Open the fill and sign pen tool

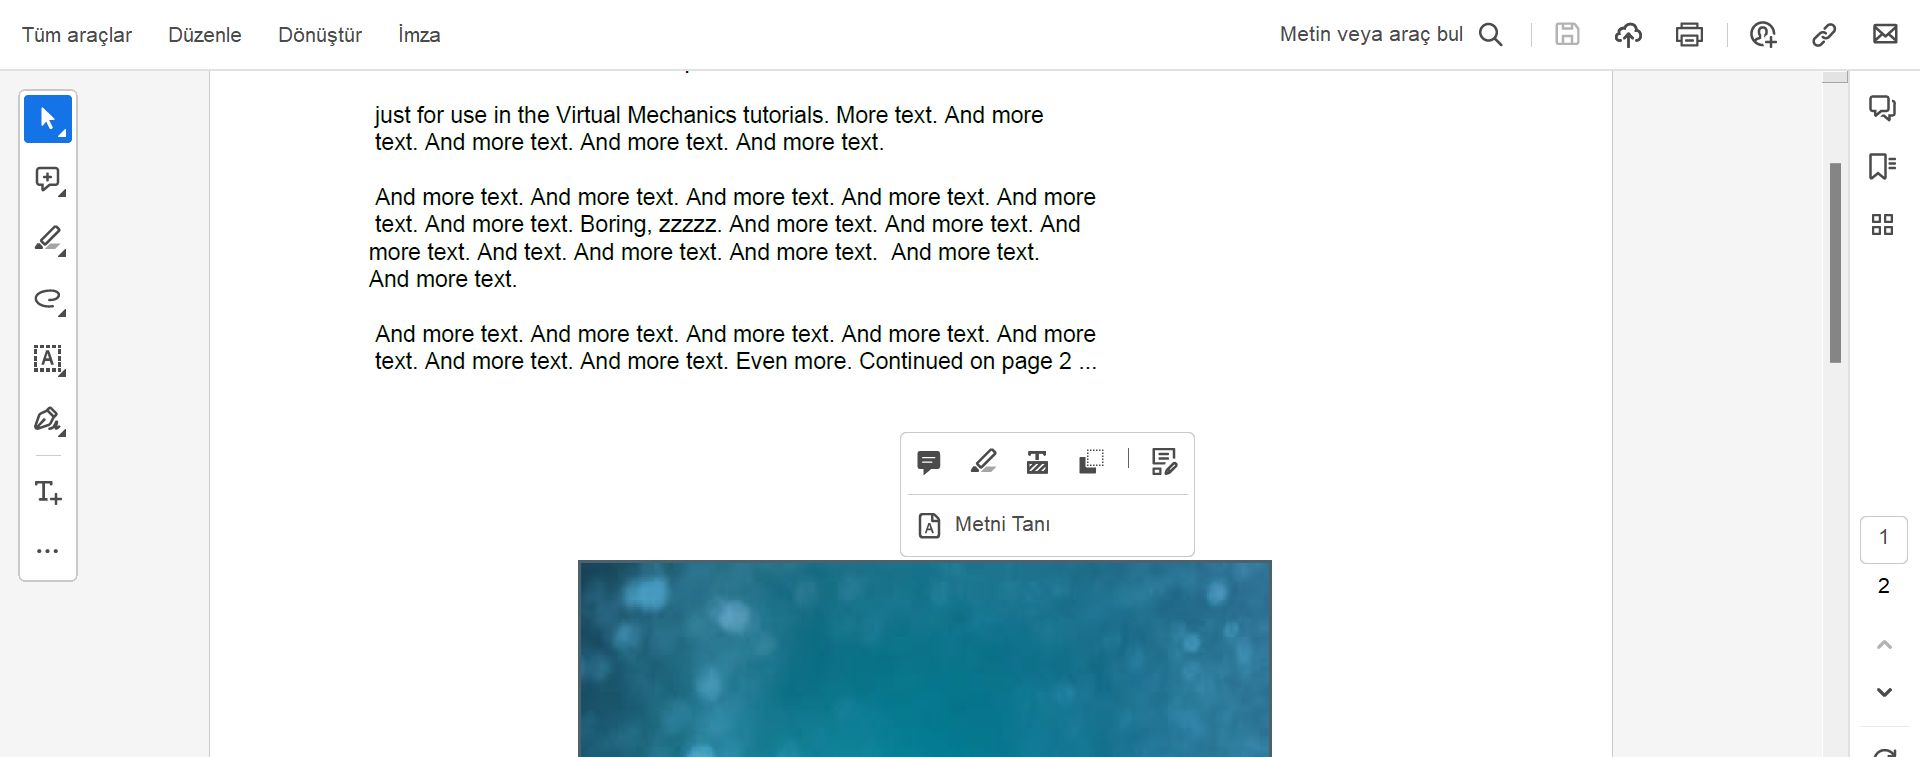(x=48, y=419)
